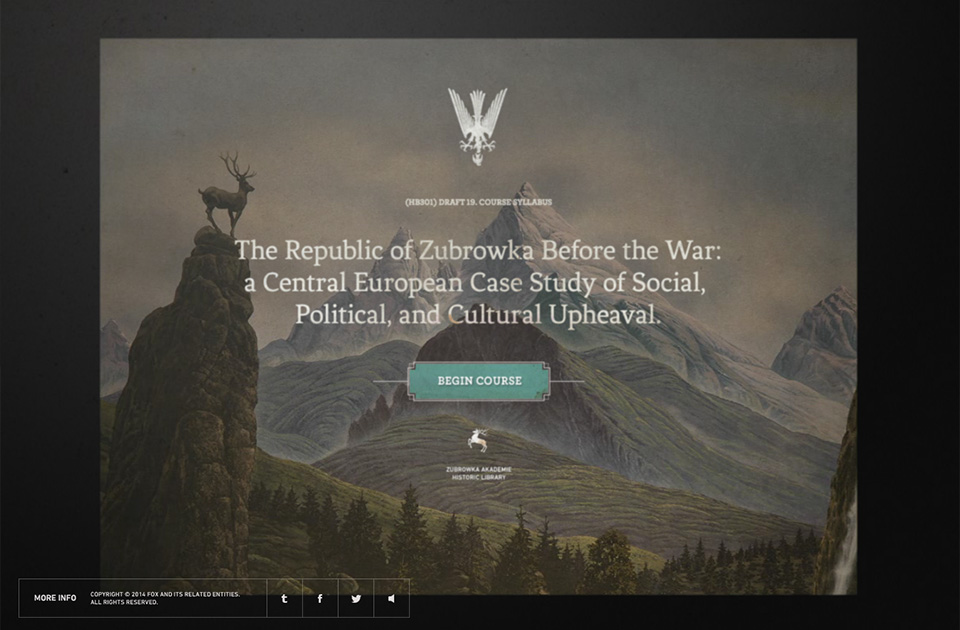Click the BEGIN COURSE button
This screenshot has height=630, width=960.
pyautogui.click(x=479, y=381)
